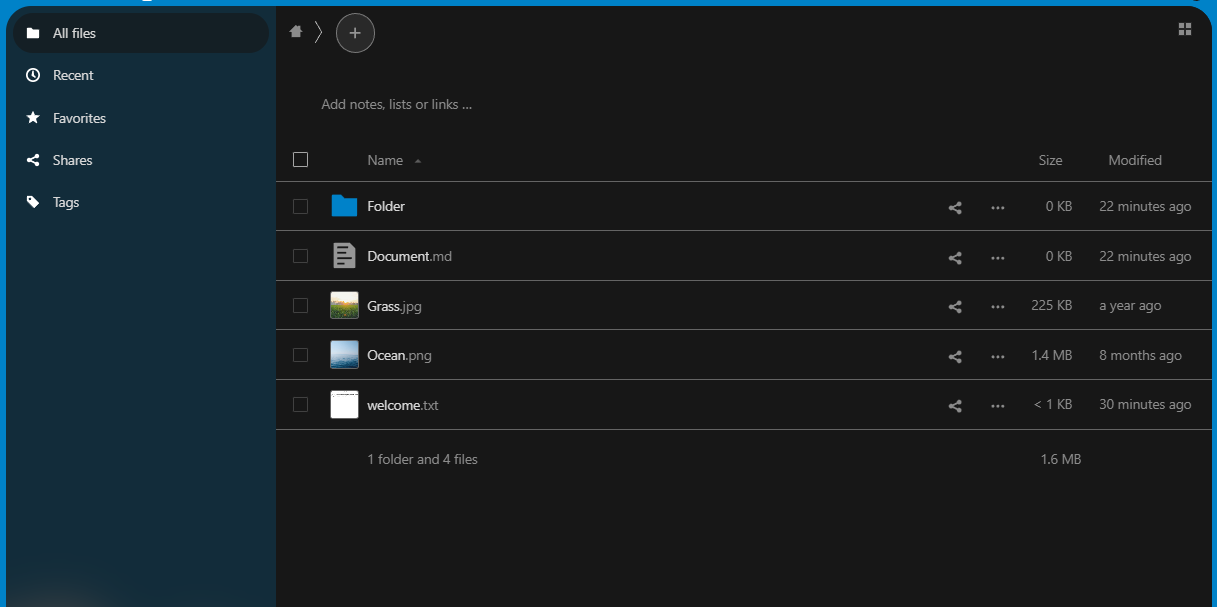Click the All files folder icon

click(x=33, y=33)
